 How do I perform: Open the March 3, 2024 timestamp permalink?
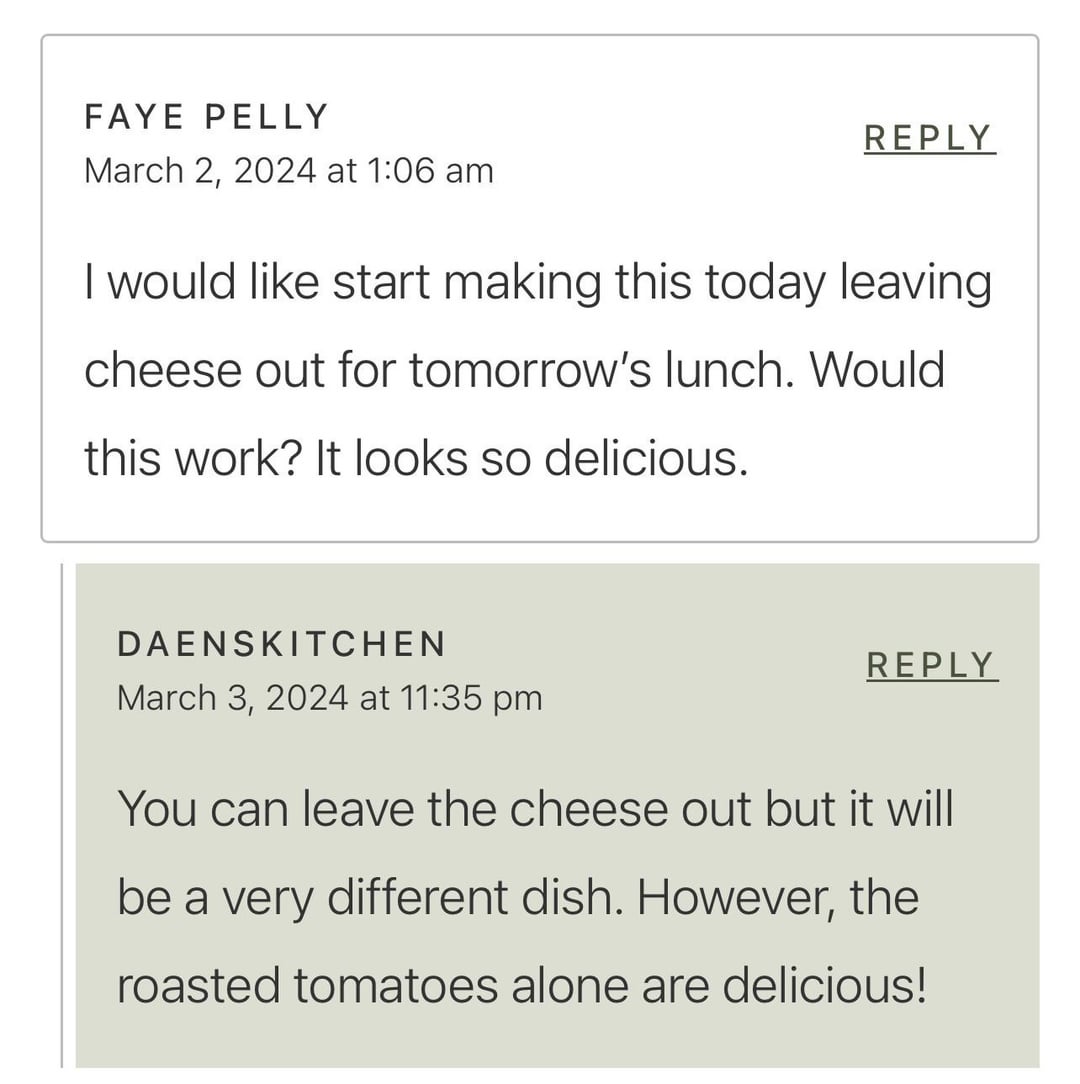[329, 698]
